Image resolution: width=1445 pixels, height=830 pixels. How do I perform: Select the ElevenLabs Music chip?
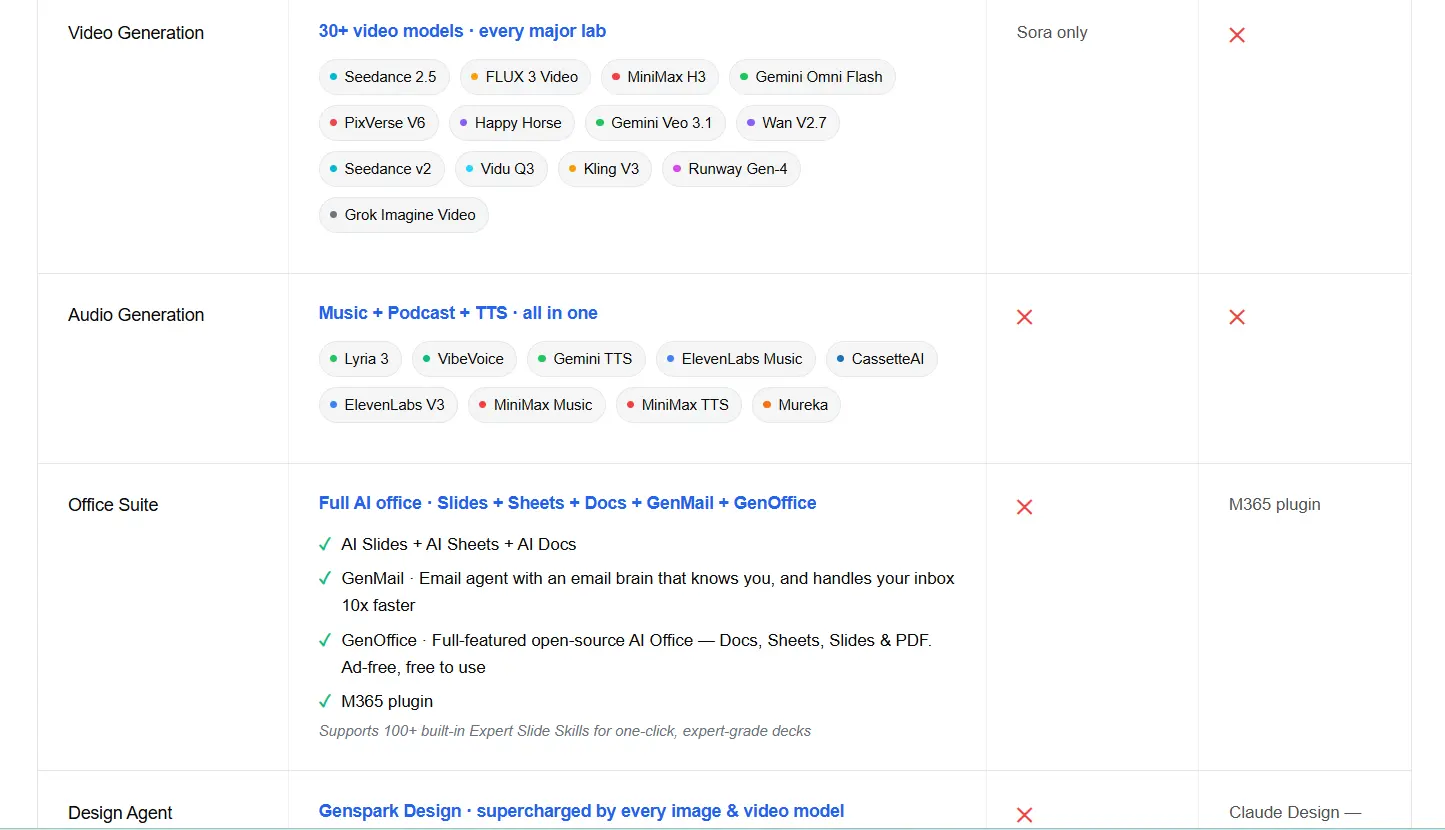[x=736, y=359]
